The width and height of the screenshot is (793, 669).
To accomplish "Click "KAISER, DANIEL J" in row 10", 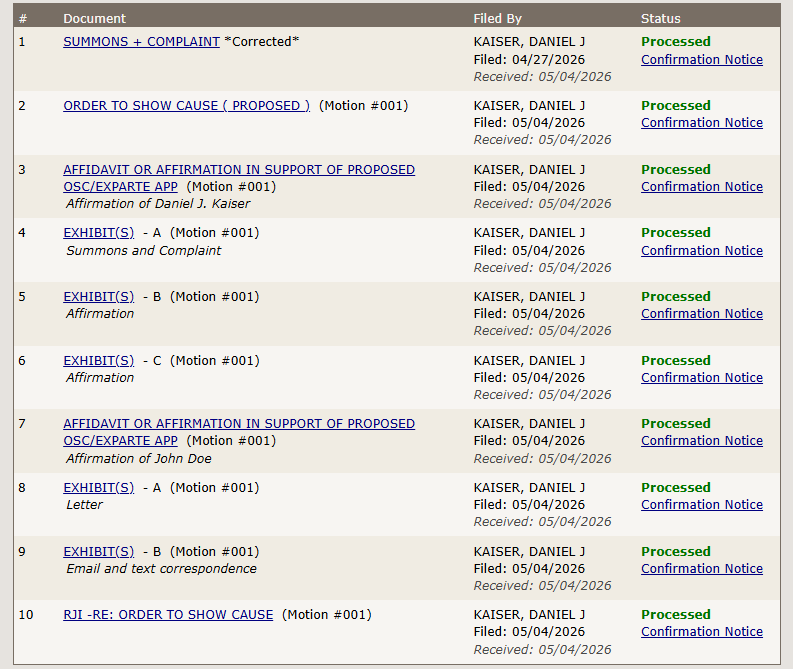I will [x=529, y=614].
